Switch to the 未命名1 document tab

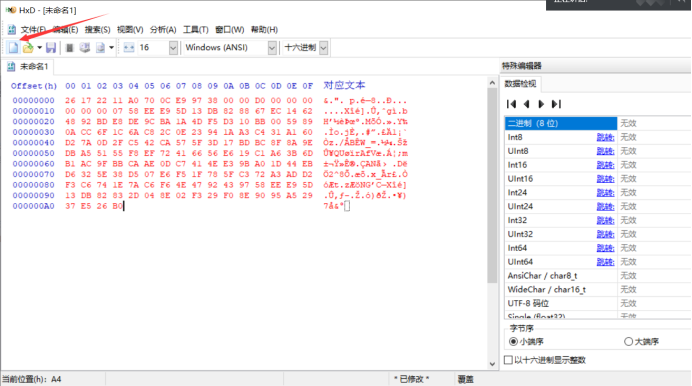point(28,67)
